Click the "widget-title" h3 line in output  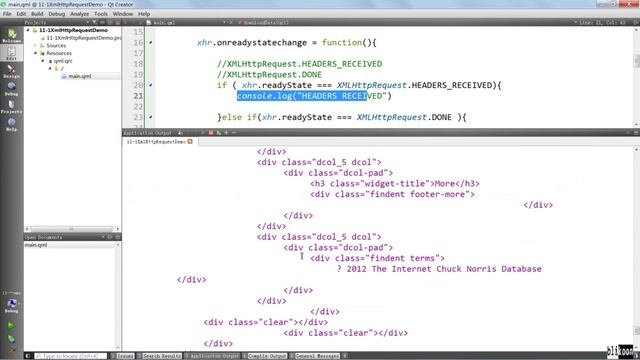click(x=394, y=184)
